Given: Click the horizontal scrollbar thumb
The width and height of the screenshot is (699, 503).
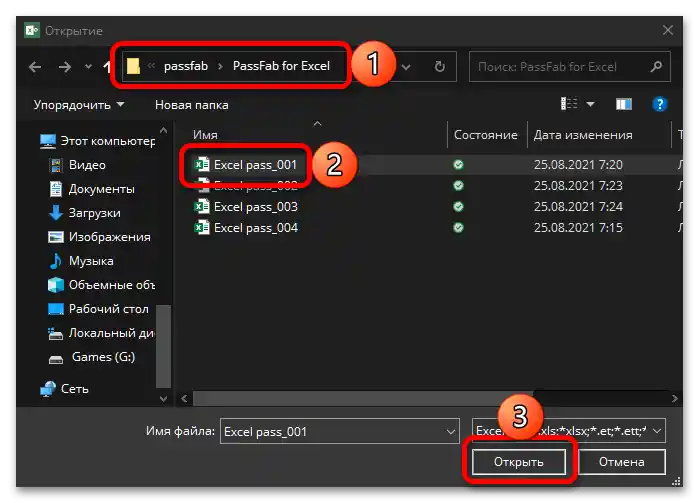Looking at the screenshot, I should pos(363,399).
